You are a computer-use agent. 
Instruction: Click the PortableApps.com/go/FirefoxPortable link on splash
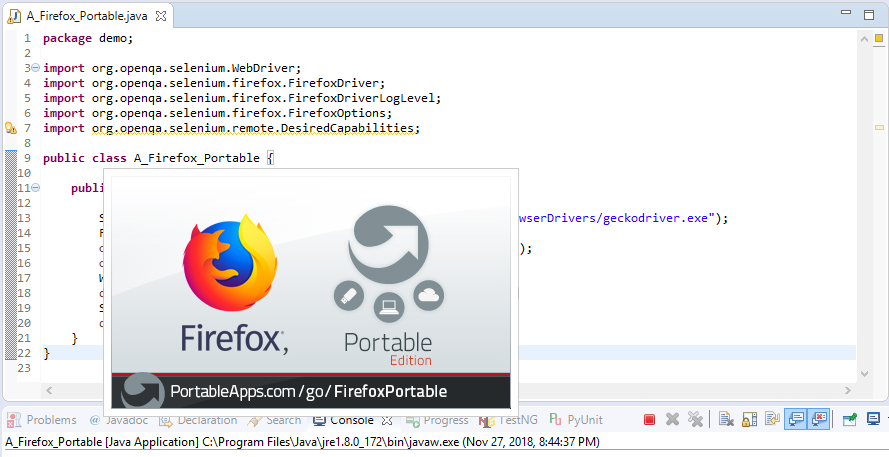pyautogui.click(x=308, y=391)
